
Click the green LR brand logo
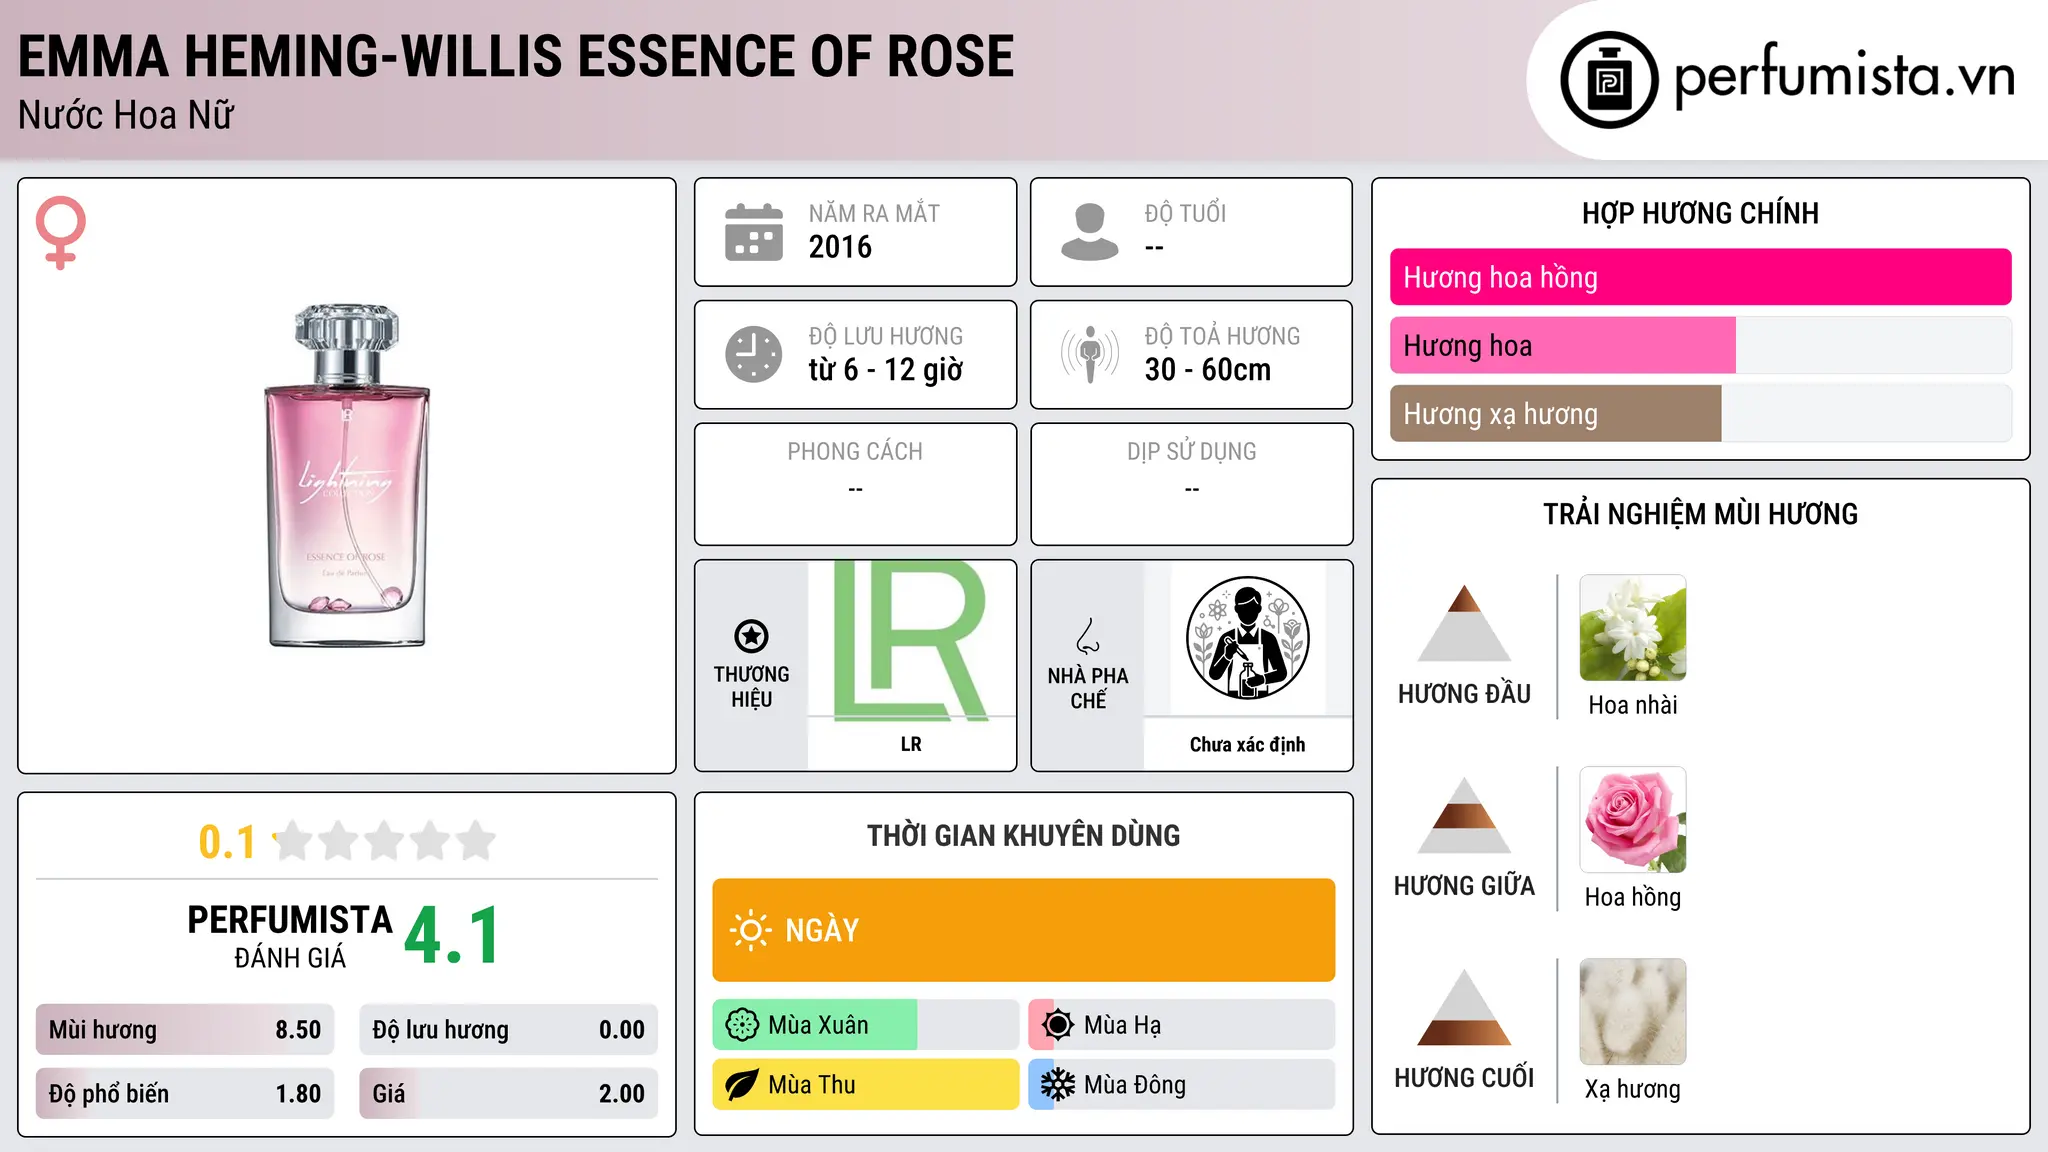coord(910,640)
